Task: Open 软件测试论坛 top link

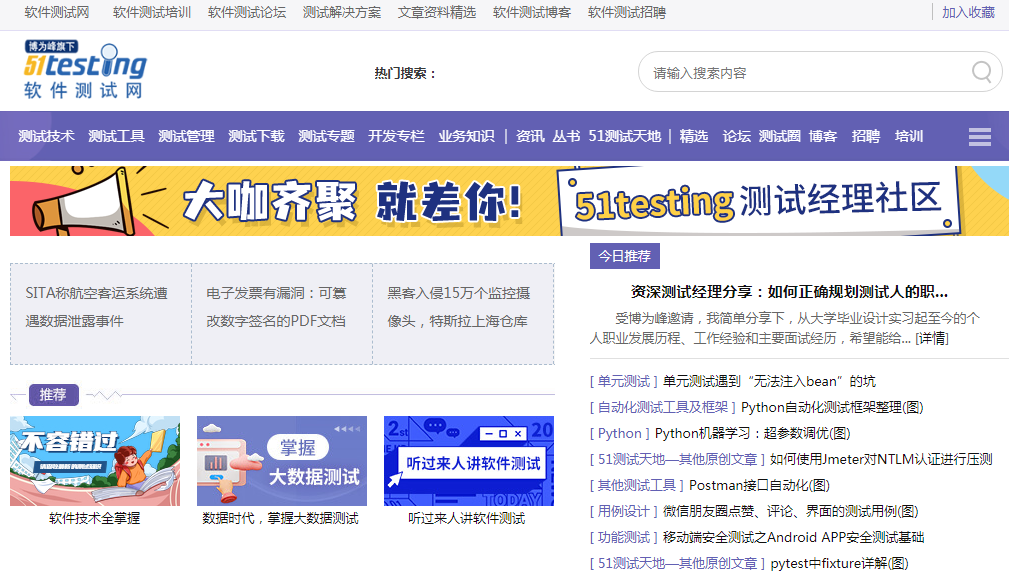Action: [247, 12]
